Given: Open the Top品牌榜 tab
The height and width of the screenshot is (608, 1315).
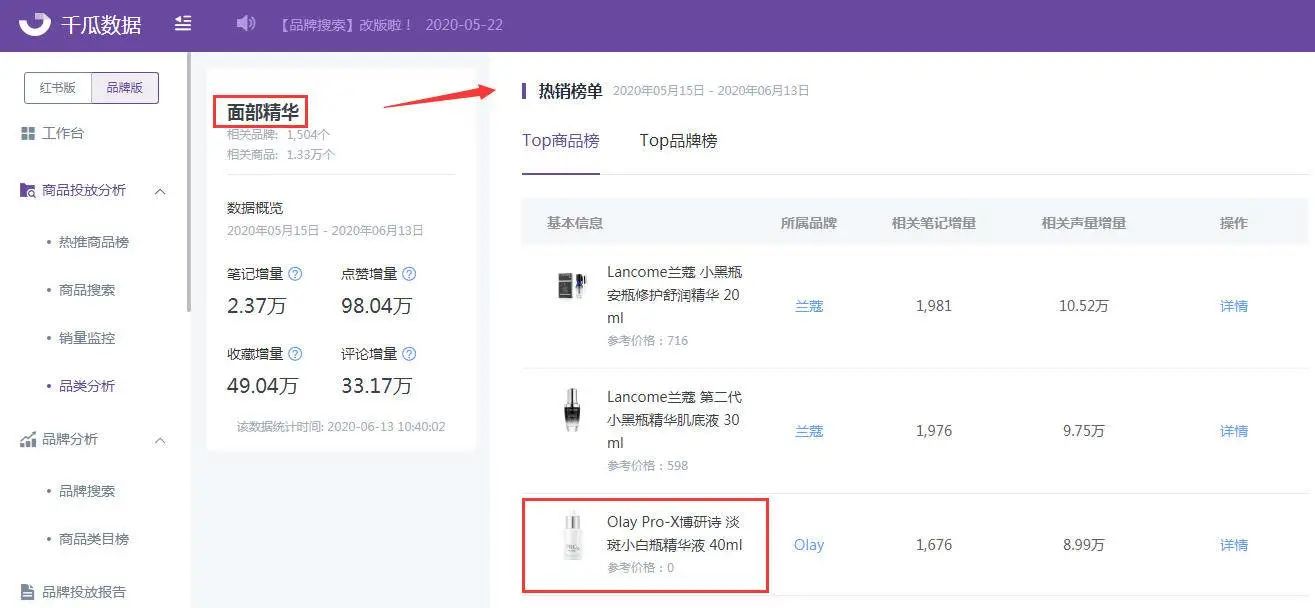Looking at the screenshot, I should click(679, 141).
